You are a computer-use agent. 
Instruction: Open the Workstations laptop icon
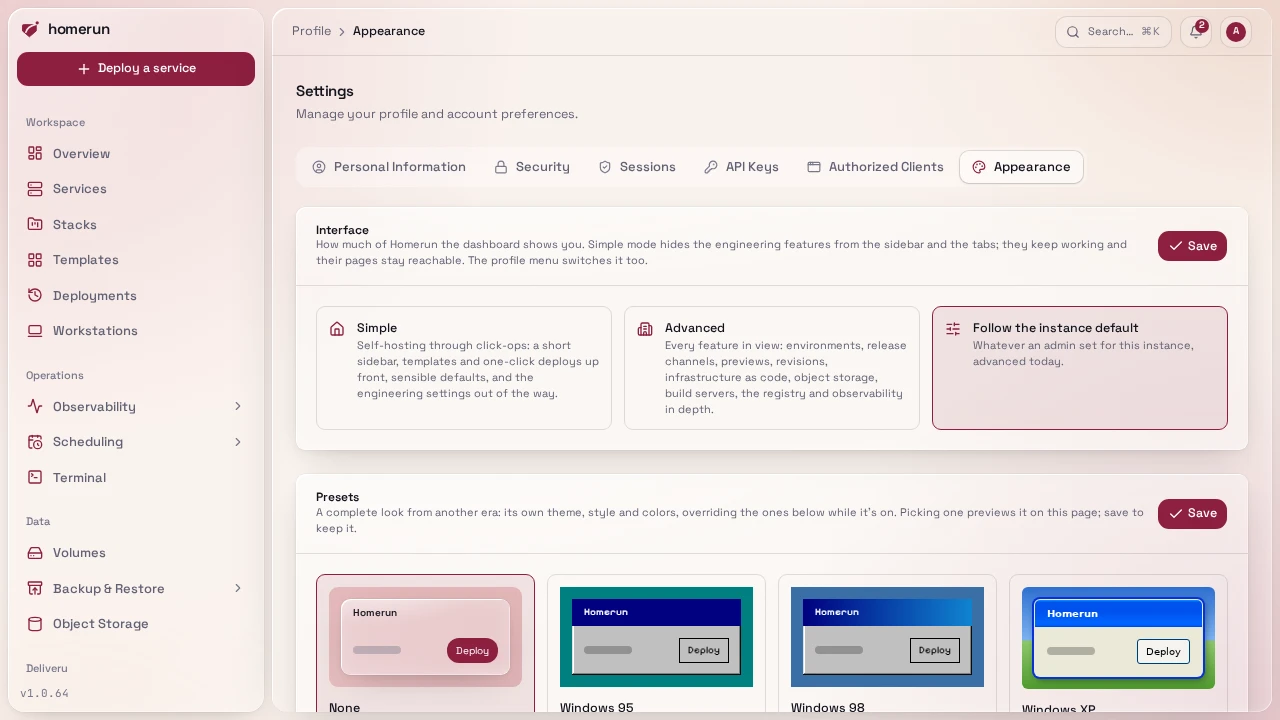click(x=35, y=331)
